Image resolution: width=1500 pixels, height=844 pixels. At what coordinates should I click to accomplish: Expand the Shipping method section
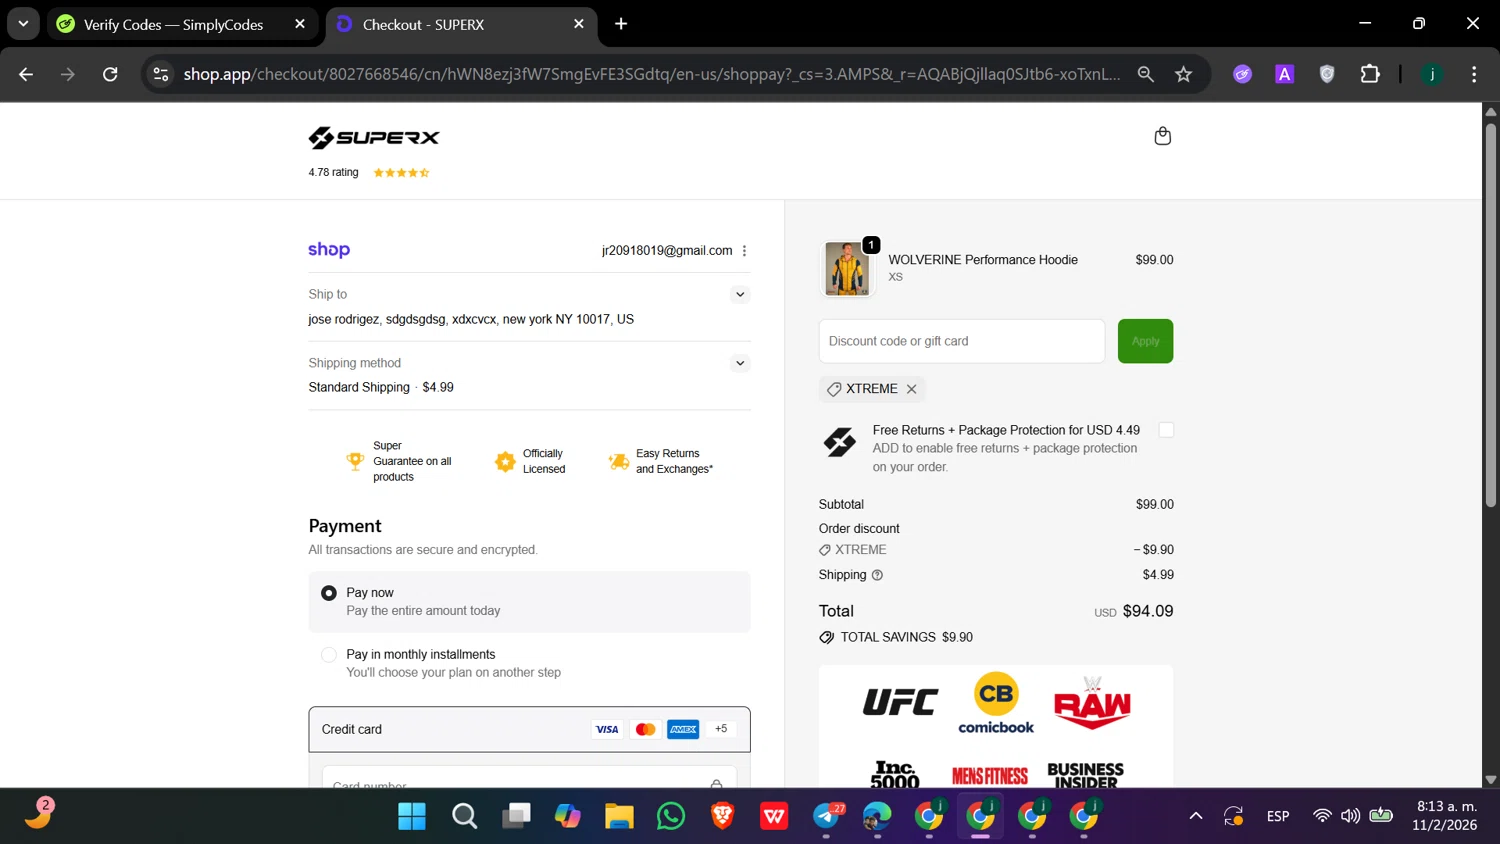740,363
